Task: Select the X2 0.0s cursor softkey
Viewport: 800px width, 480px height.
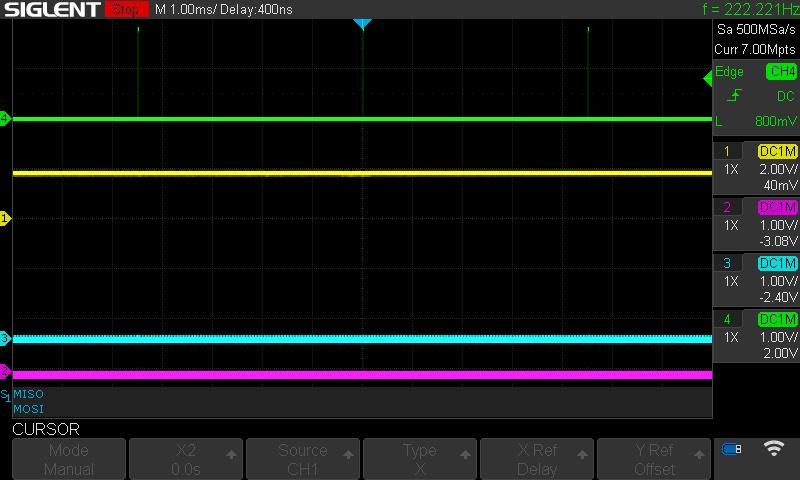Action: [x=186, y=459]
